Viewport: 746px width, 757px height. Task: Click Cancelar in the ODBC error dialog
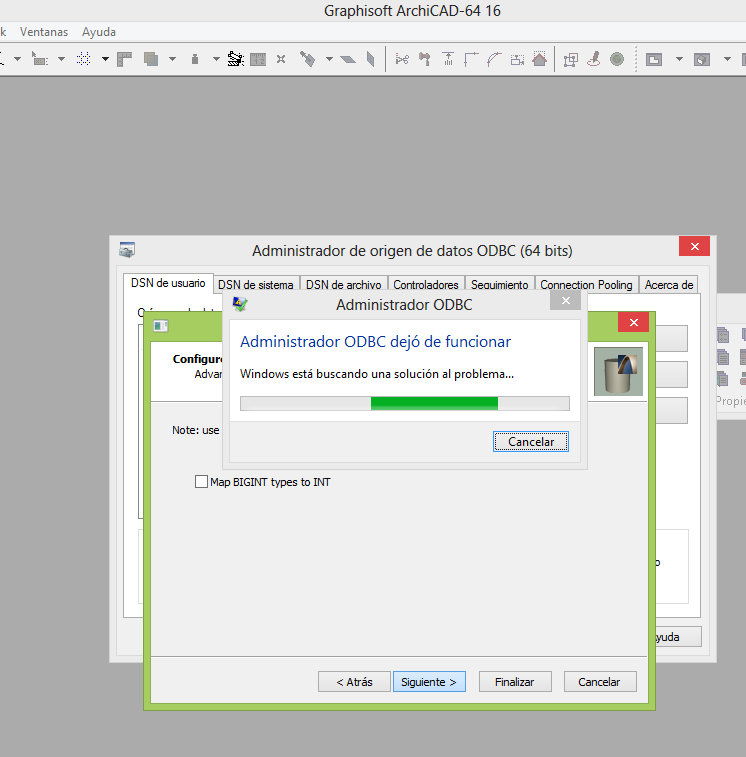[531, 441]
